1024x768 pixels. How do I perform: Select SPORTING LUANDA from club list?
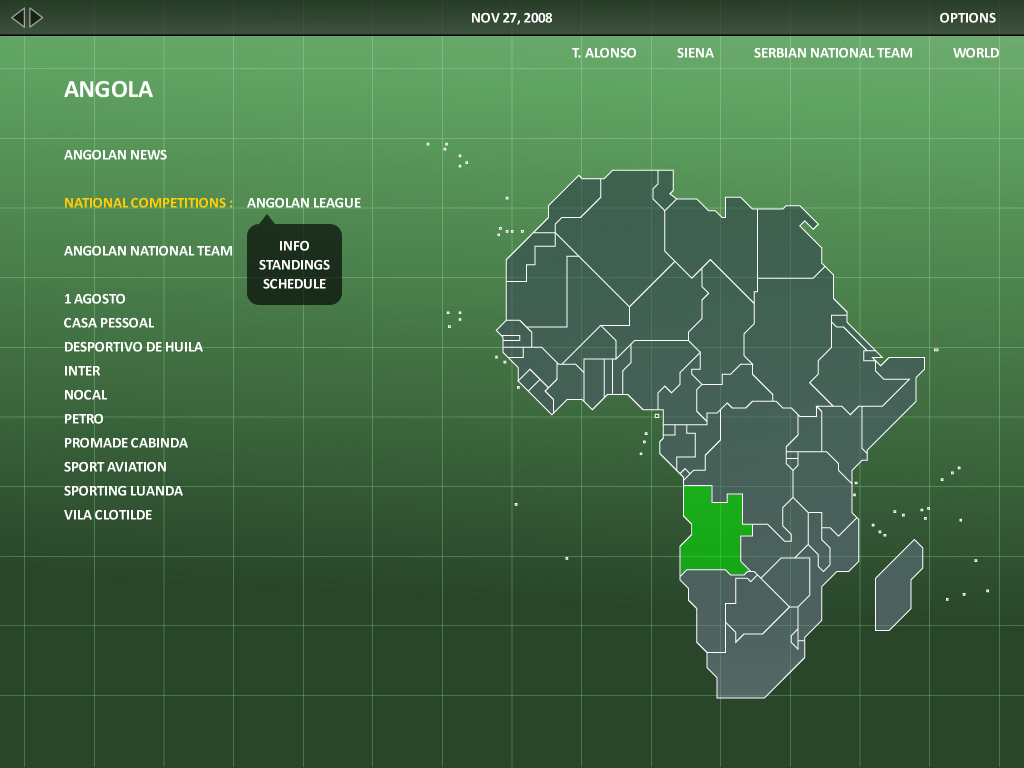coord(123,490)
